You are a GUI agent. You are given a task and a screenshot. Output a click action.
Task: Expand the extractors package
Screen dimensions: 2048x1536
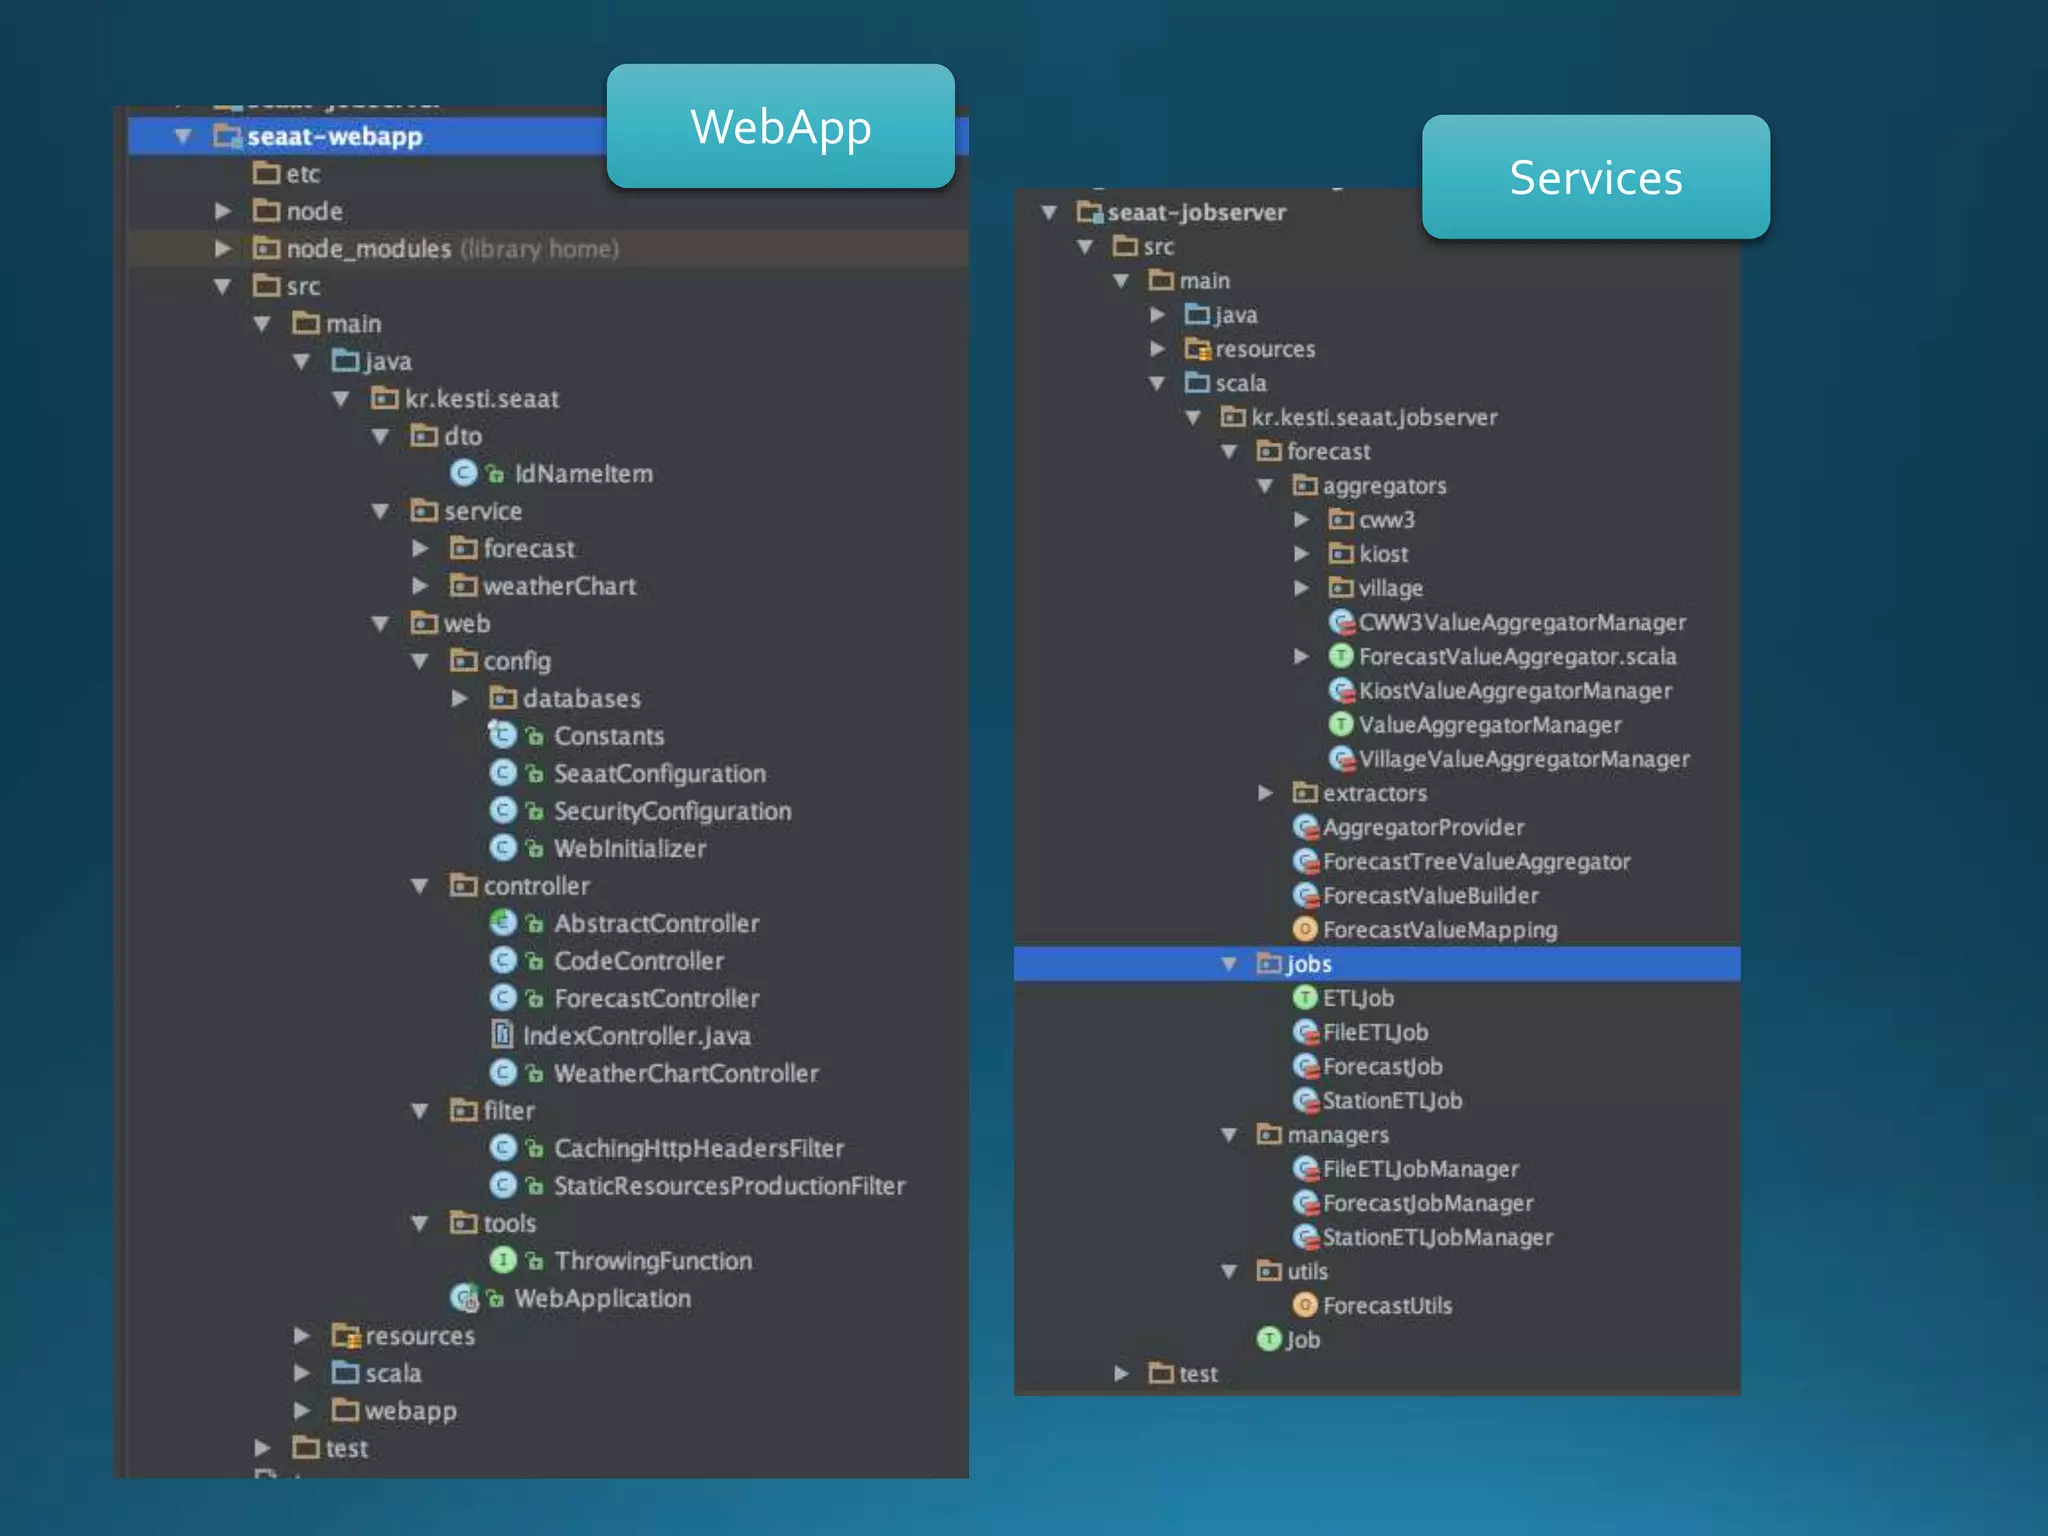pyautogui.click(x=1265, y=793)
